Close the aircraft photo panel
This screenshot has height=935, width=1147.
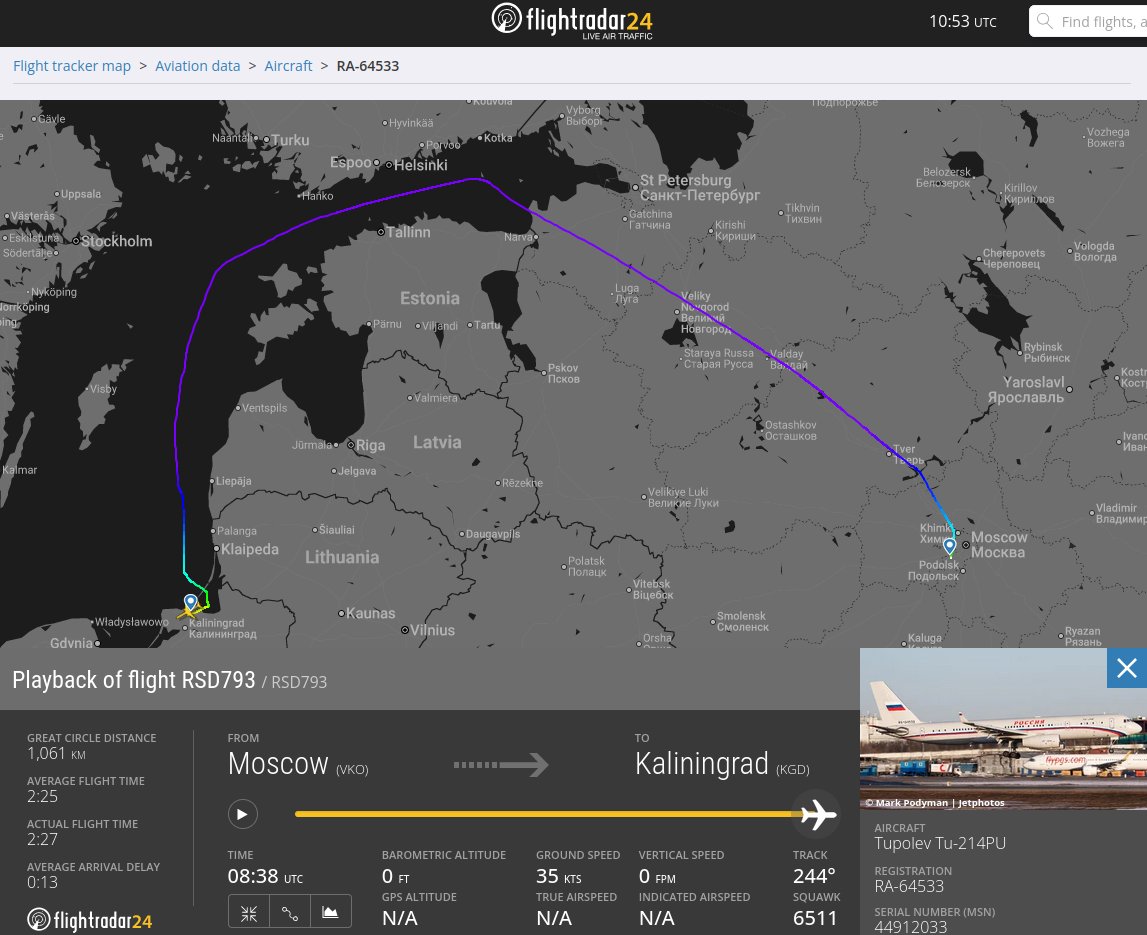click(x=1127, y=668)
